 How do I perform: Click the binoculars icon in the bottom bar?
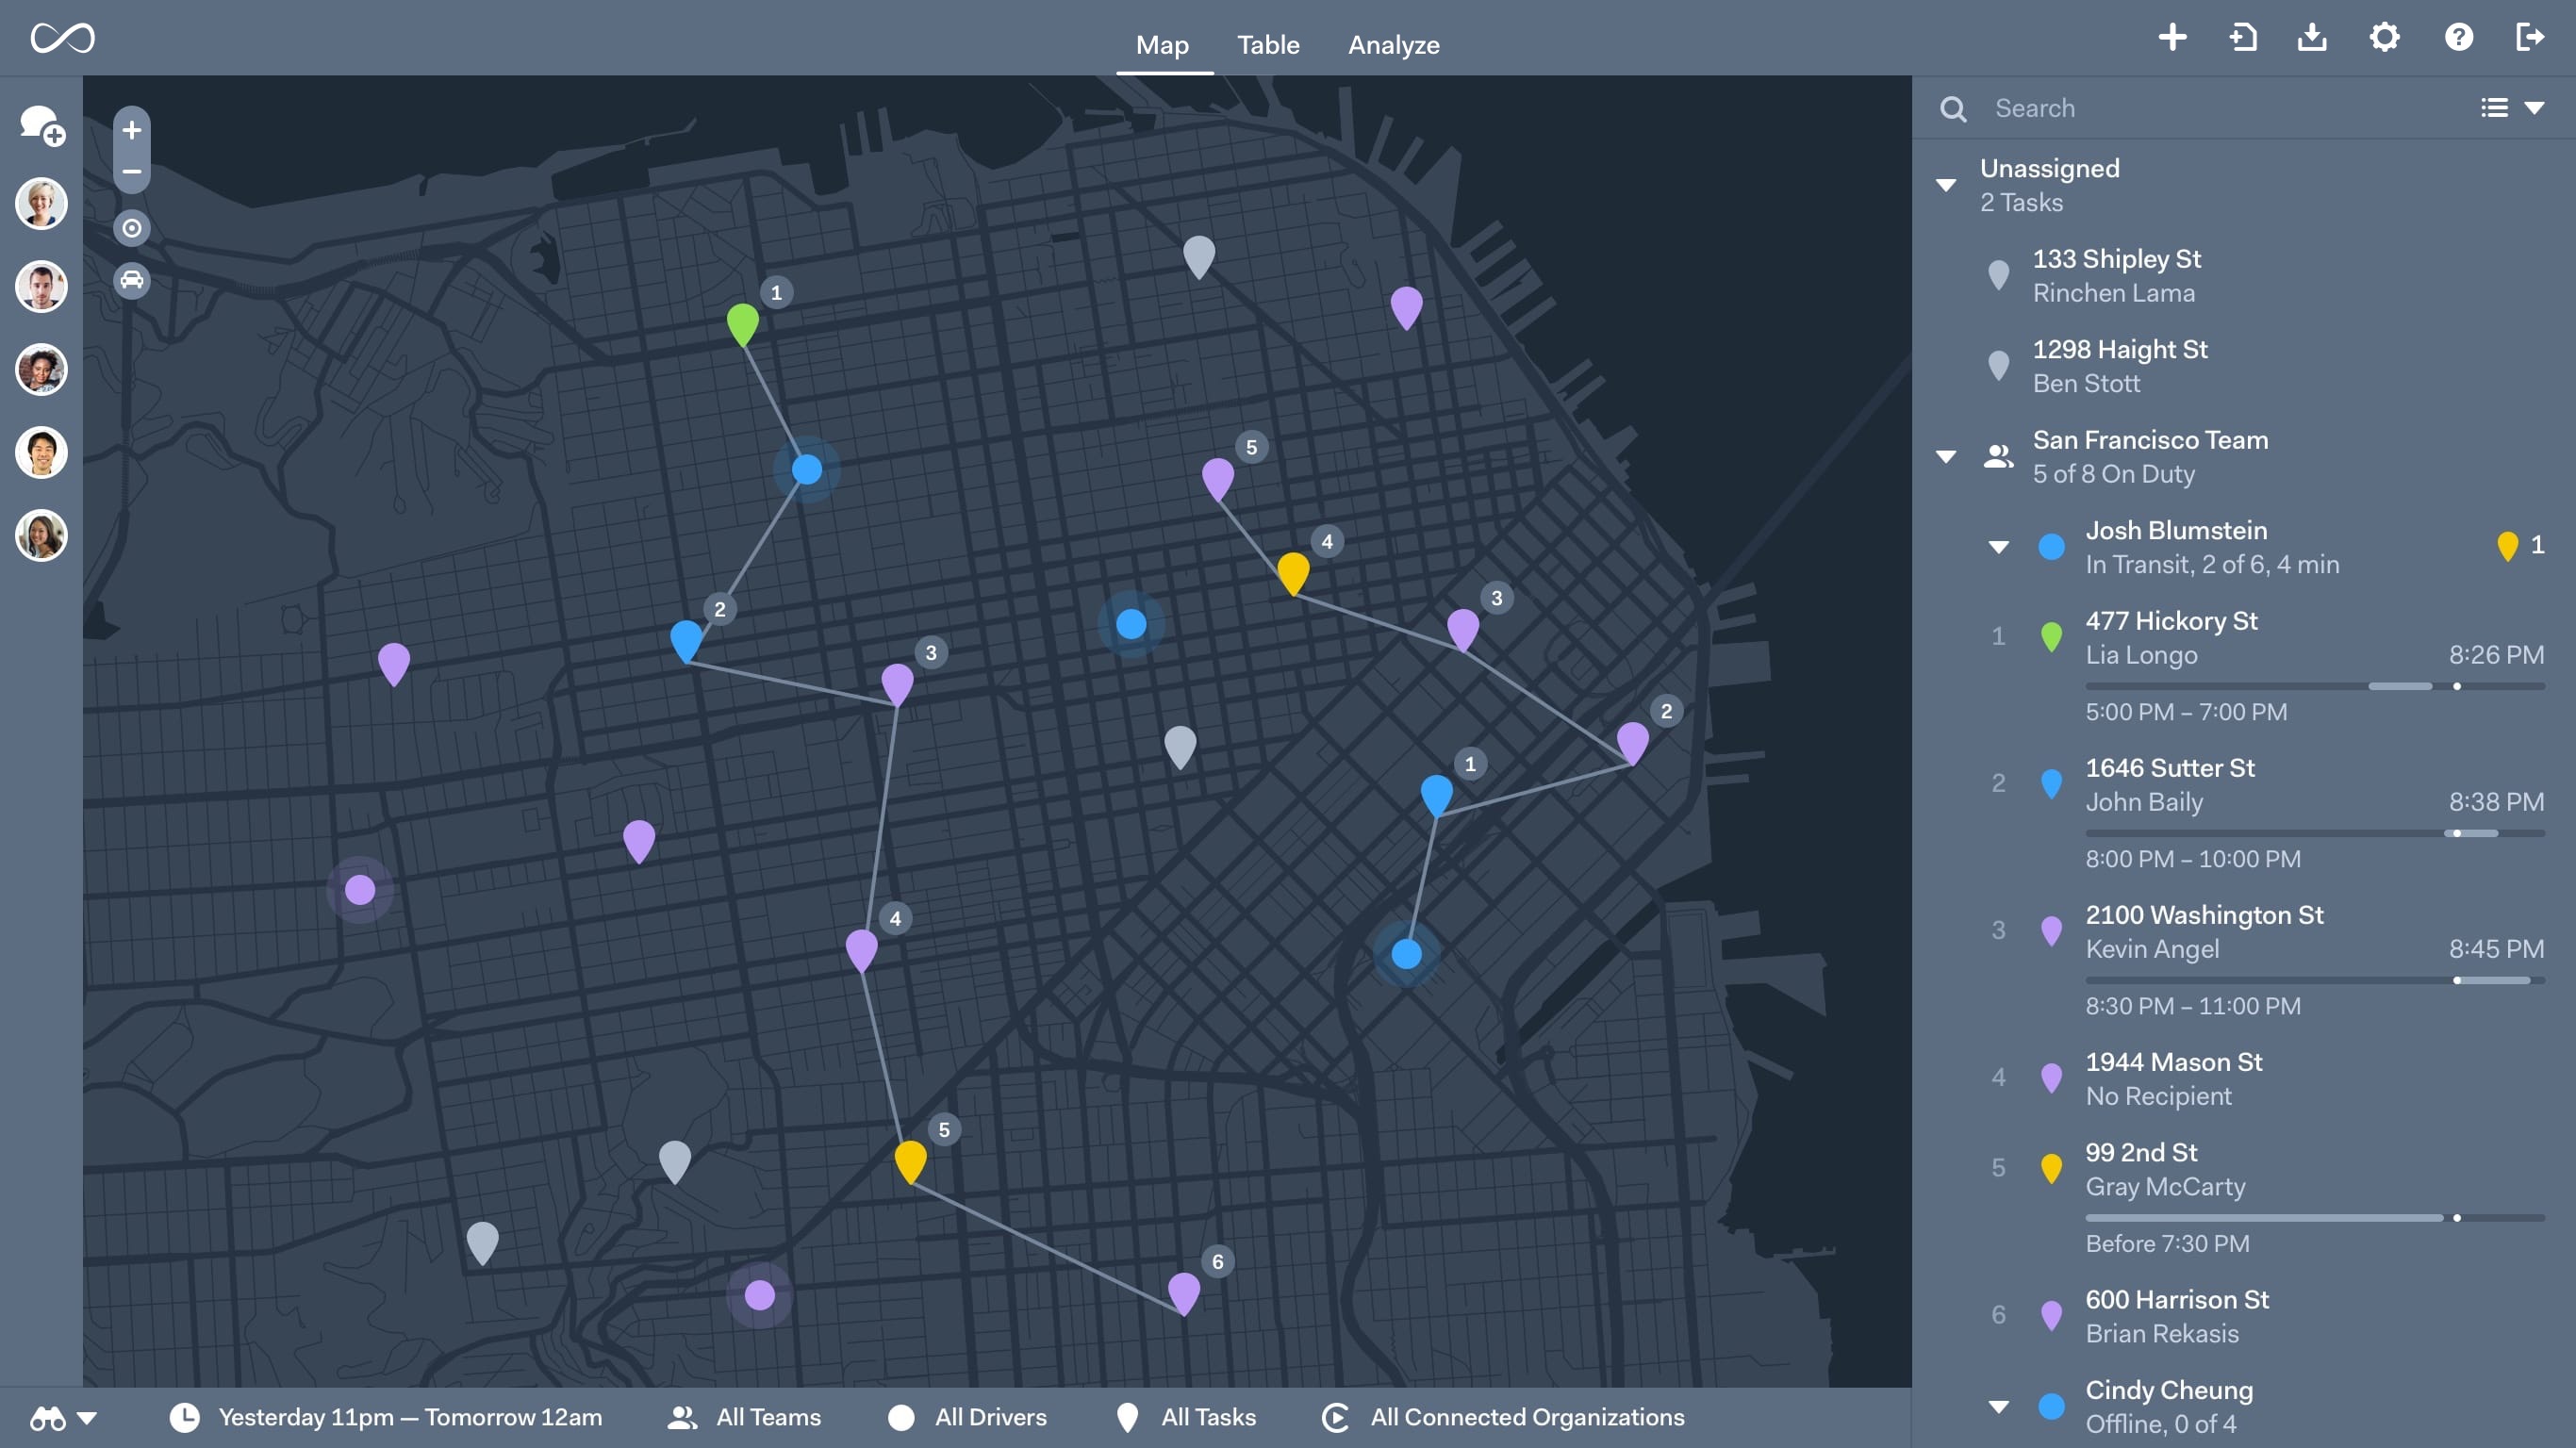point(47,1417)
